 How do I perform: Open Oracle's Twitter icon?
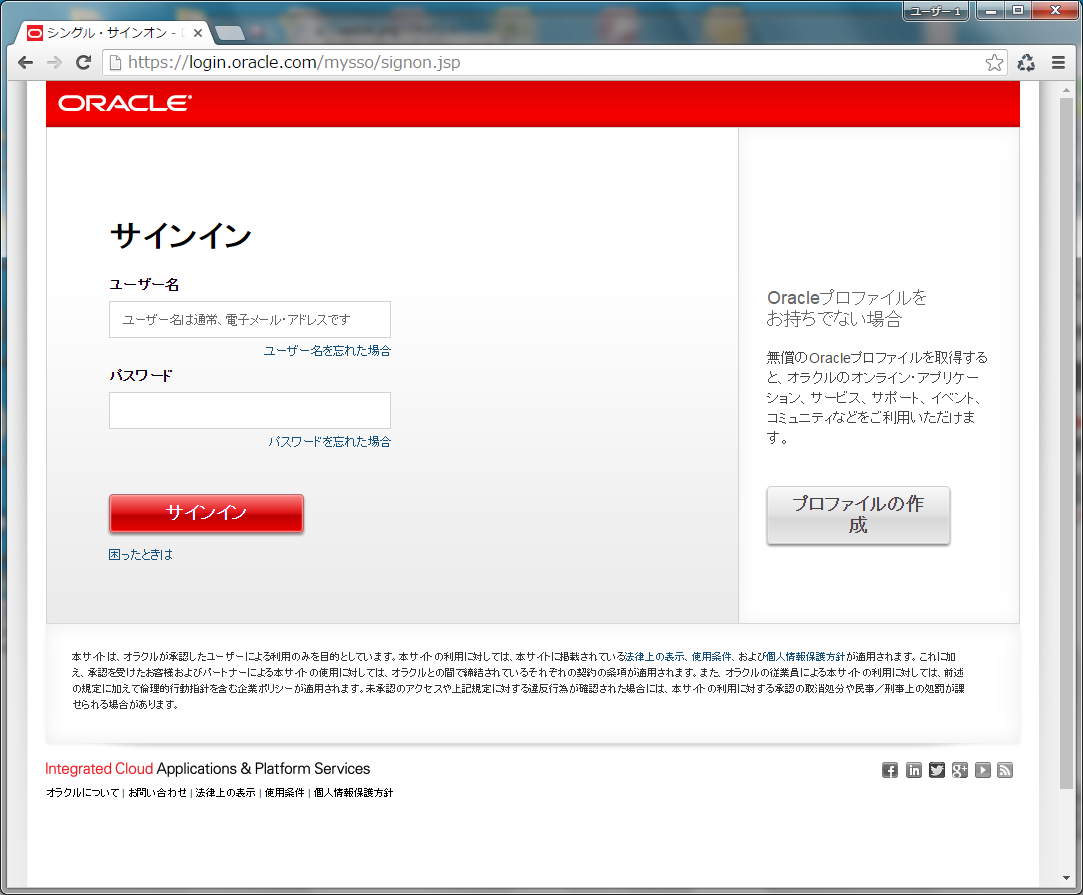[x=937, y=770]
